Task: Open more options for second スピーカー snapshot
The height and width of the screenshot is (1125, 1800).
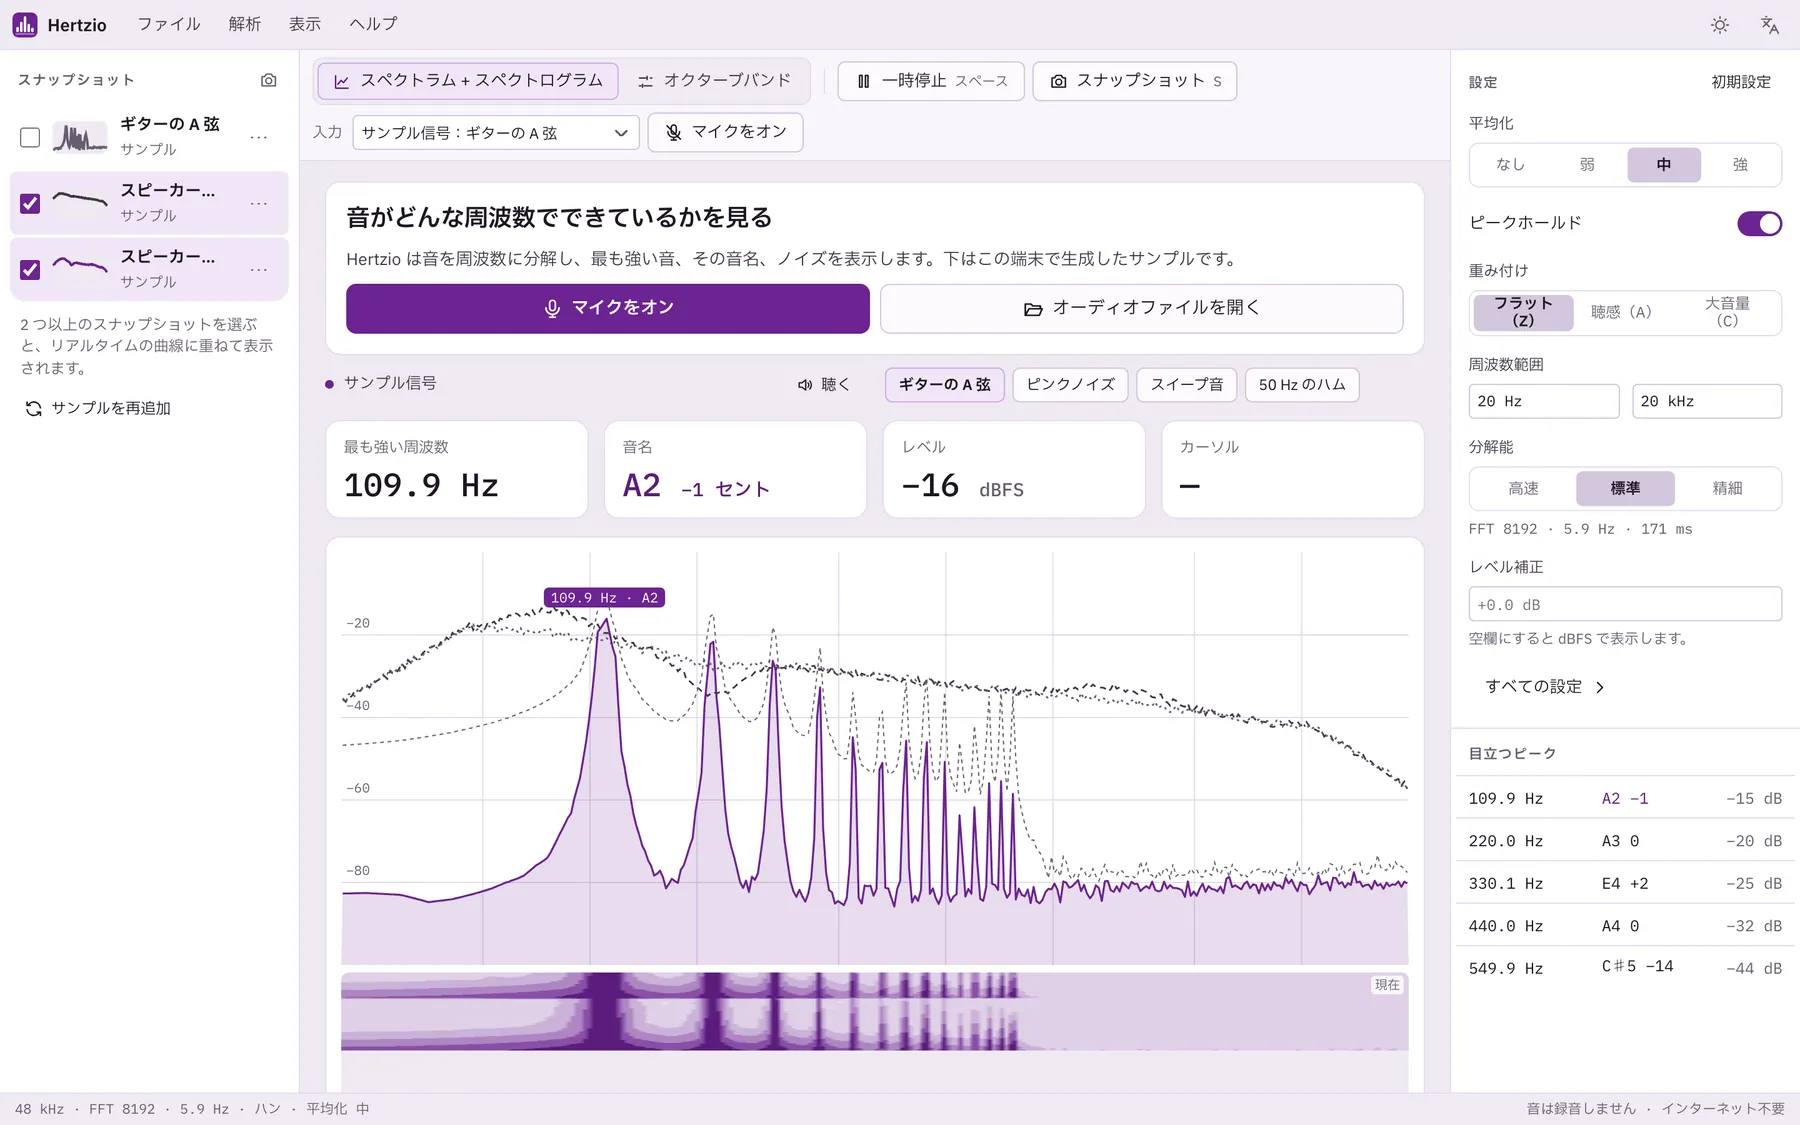Action: tap(259, 269)
